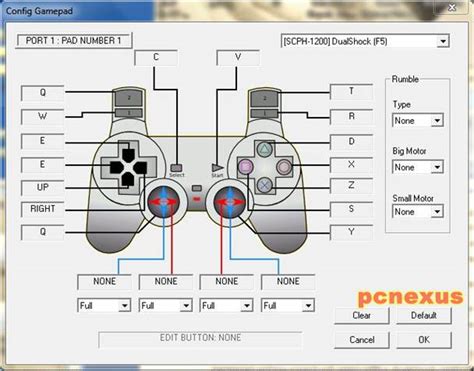Select the Y field linked to right stick press

tap(351, 232)
